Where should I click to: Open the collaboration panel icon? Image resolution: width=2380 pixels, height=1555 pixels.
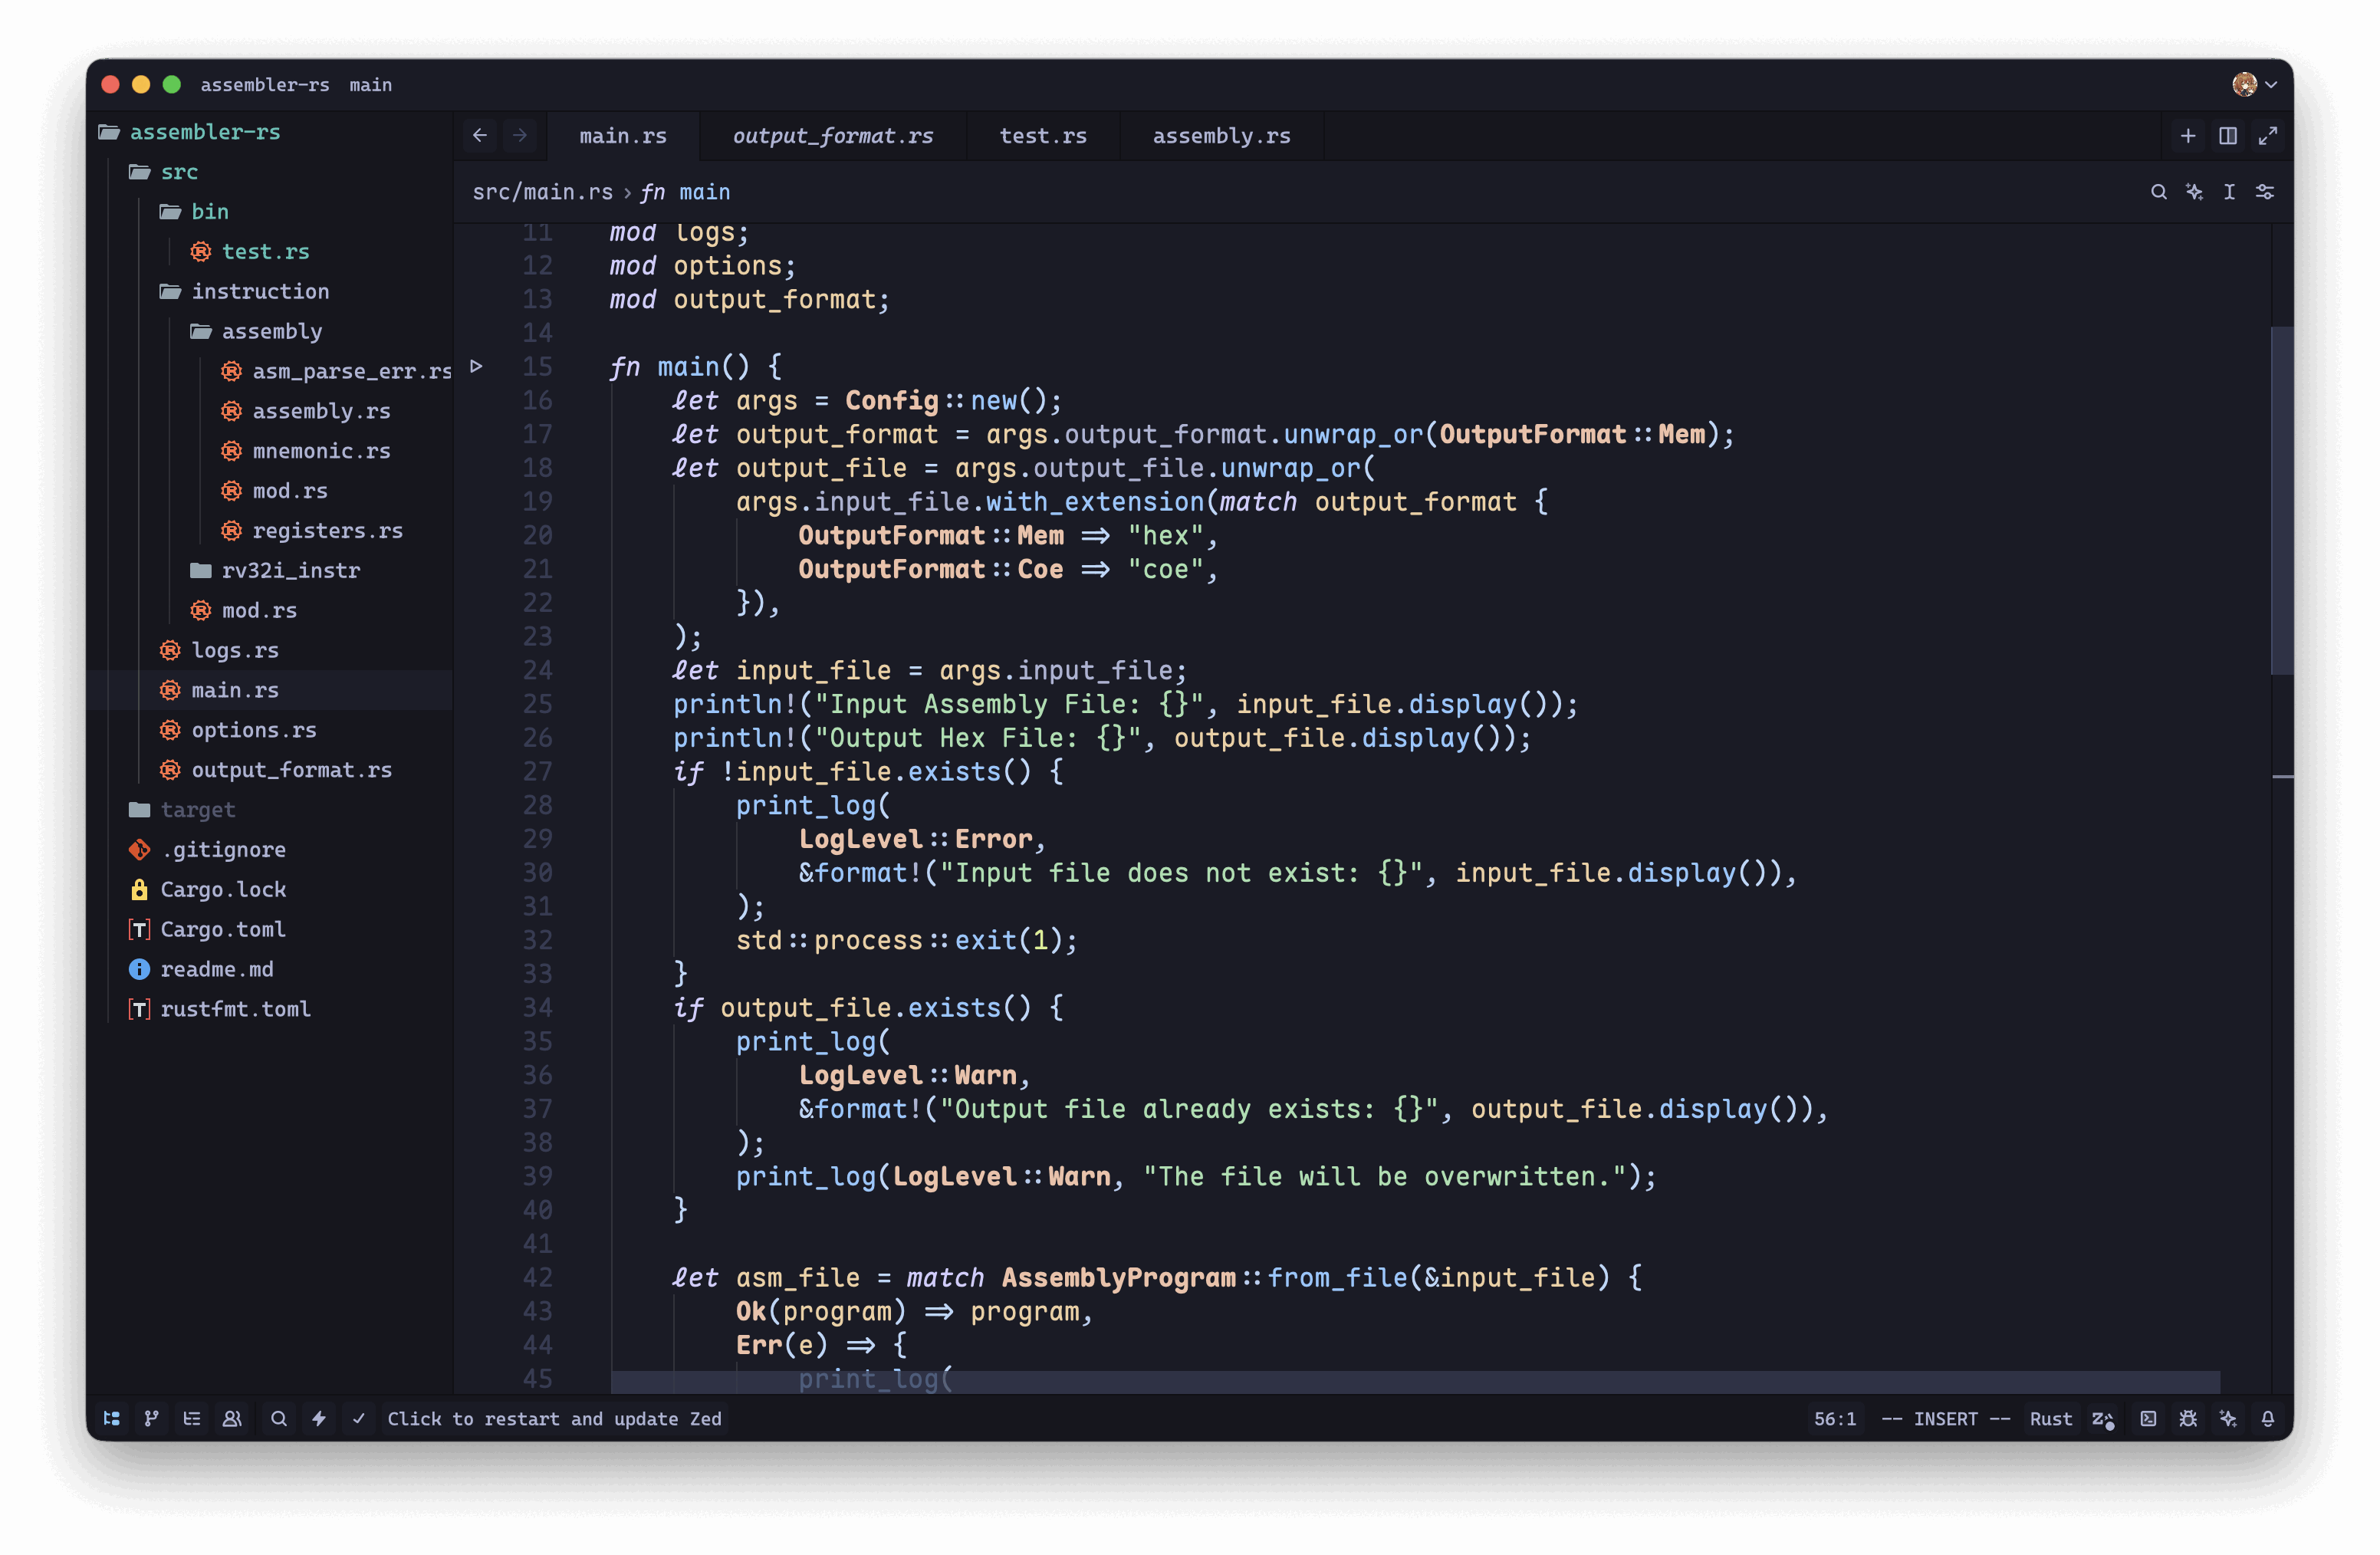click(232, 1419)
